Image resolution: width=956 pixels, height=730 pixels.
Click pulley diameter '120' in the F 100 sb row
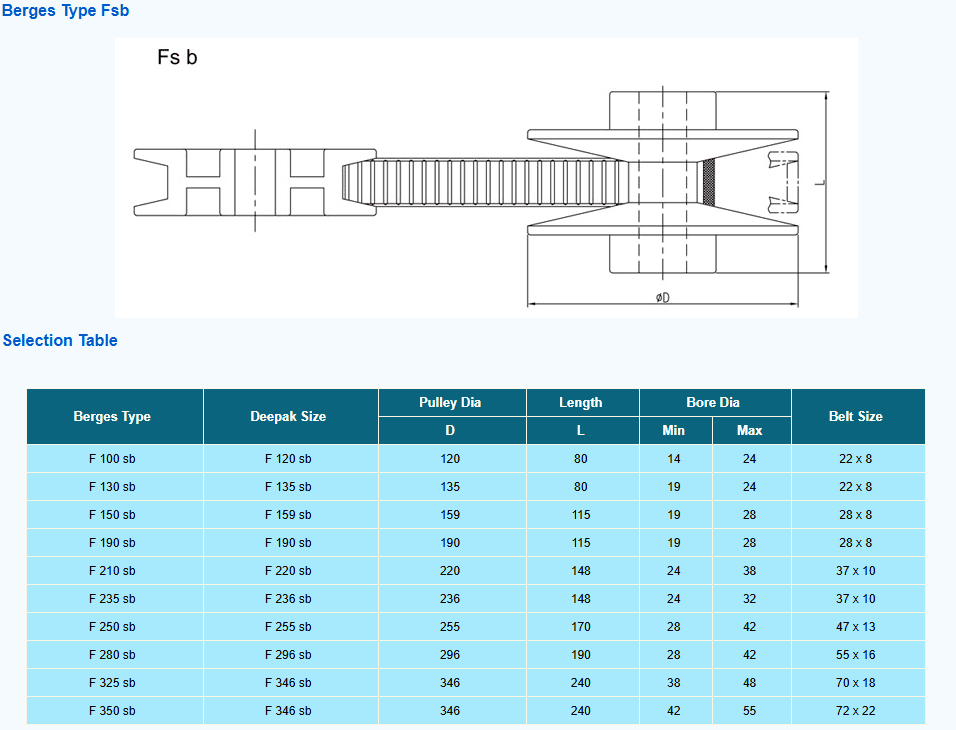pos(450,459)
